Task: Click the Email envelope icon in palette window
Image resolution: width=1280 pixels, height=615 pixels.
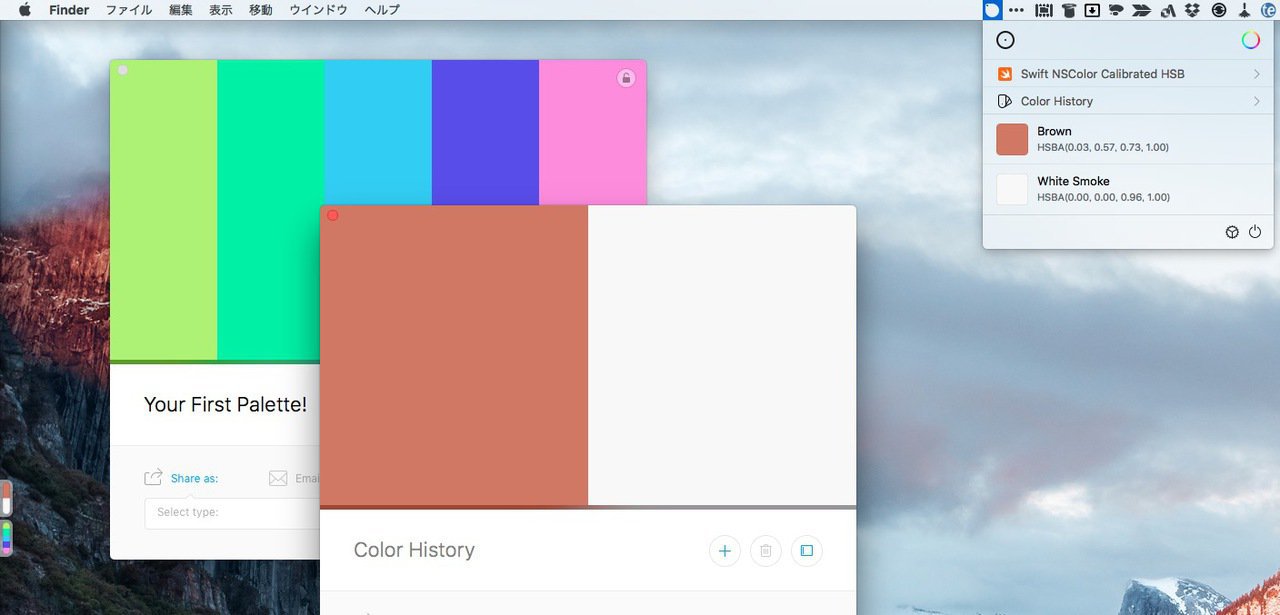Action: click(x=278, y=479)
